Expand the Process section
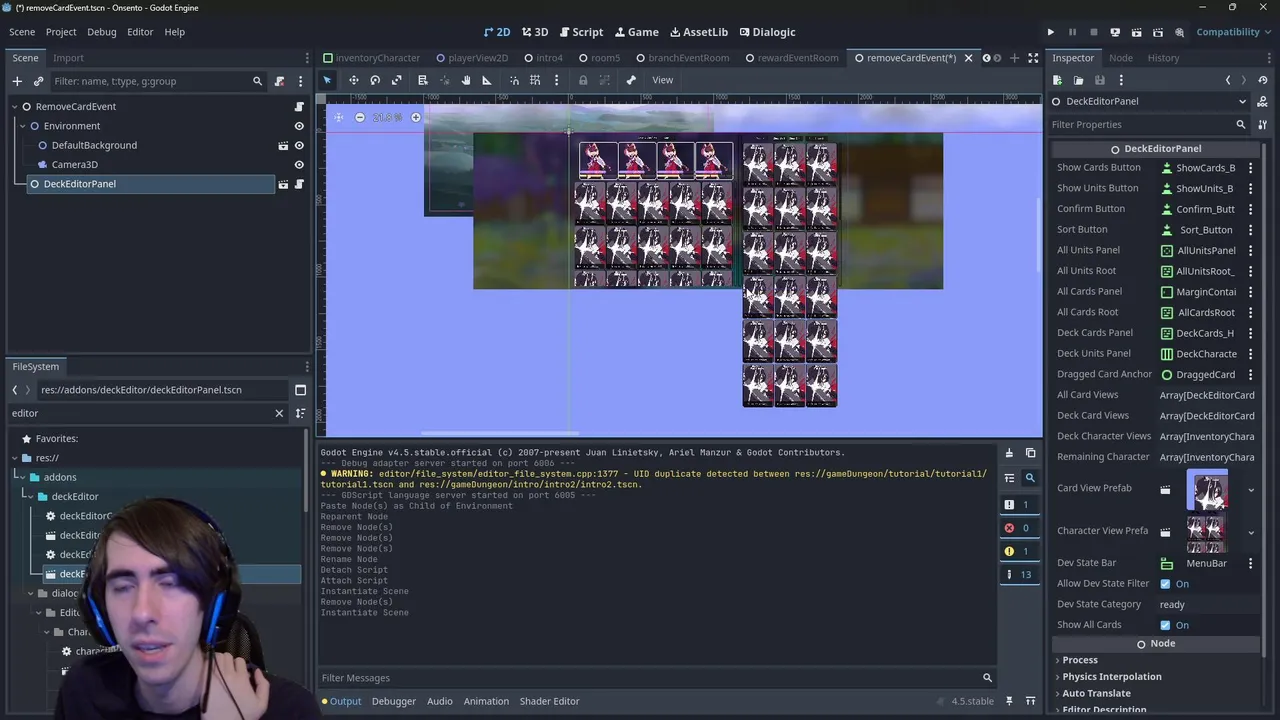This screenshot has width=1280, height=720. [x=1080, y=660]
